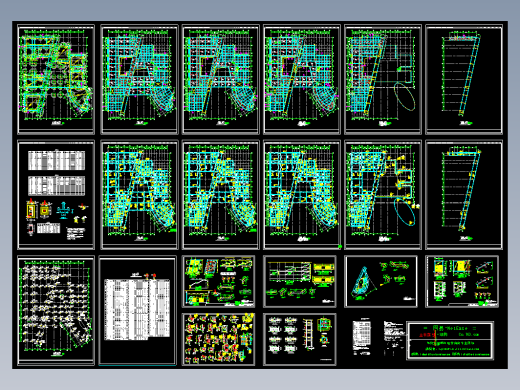Image resolution: width=520 pixels, height=390 pixels.
Task: Open the fourth sheet in the top row
Action: tap(302, 79)
